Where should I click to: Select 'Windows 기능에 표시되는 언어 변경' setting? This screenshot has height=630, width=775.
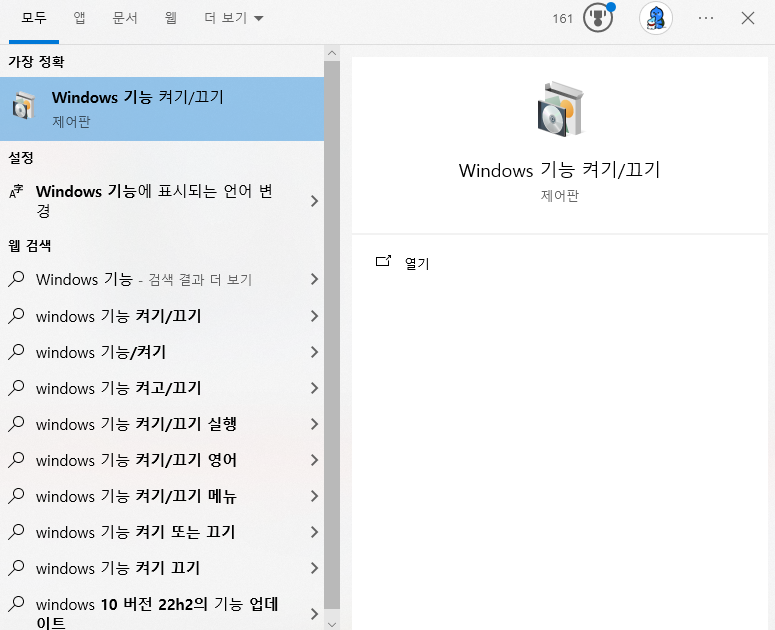click(162, 201)
